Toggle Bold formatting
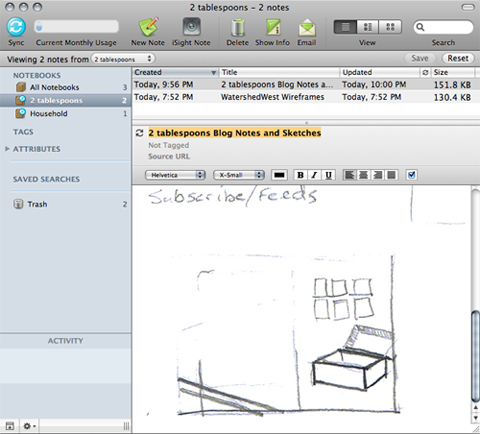The height and width of the screenshot is (434, 480). point(300,175)
